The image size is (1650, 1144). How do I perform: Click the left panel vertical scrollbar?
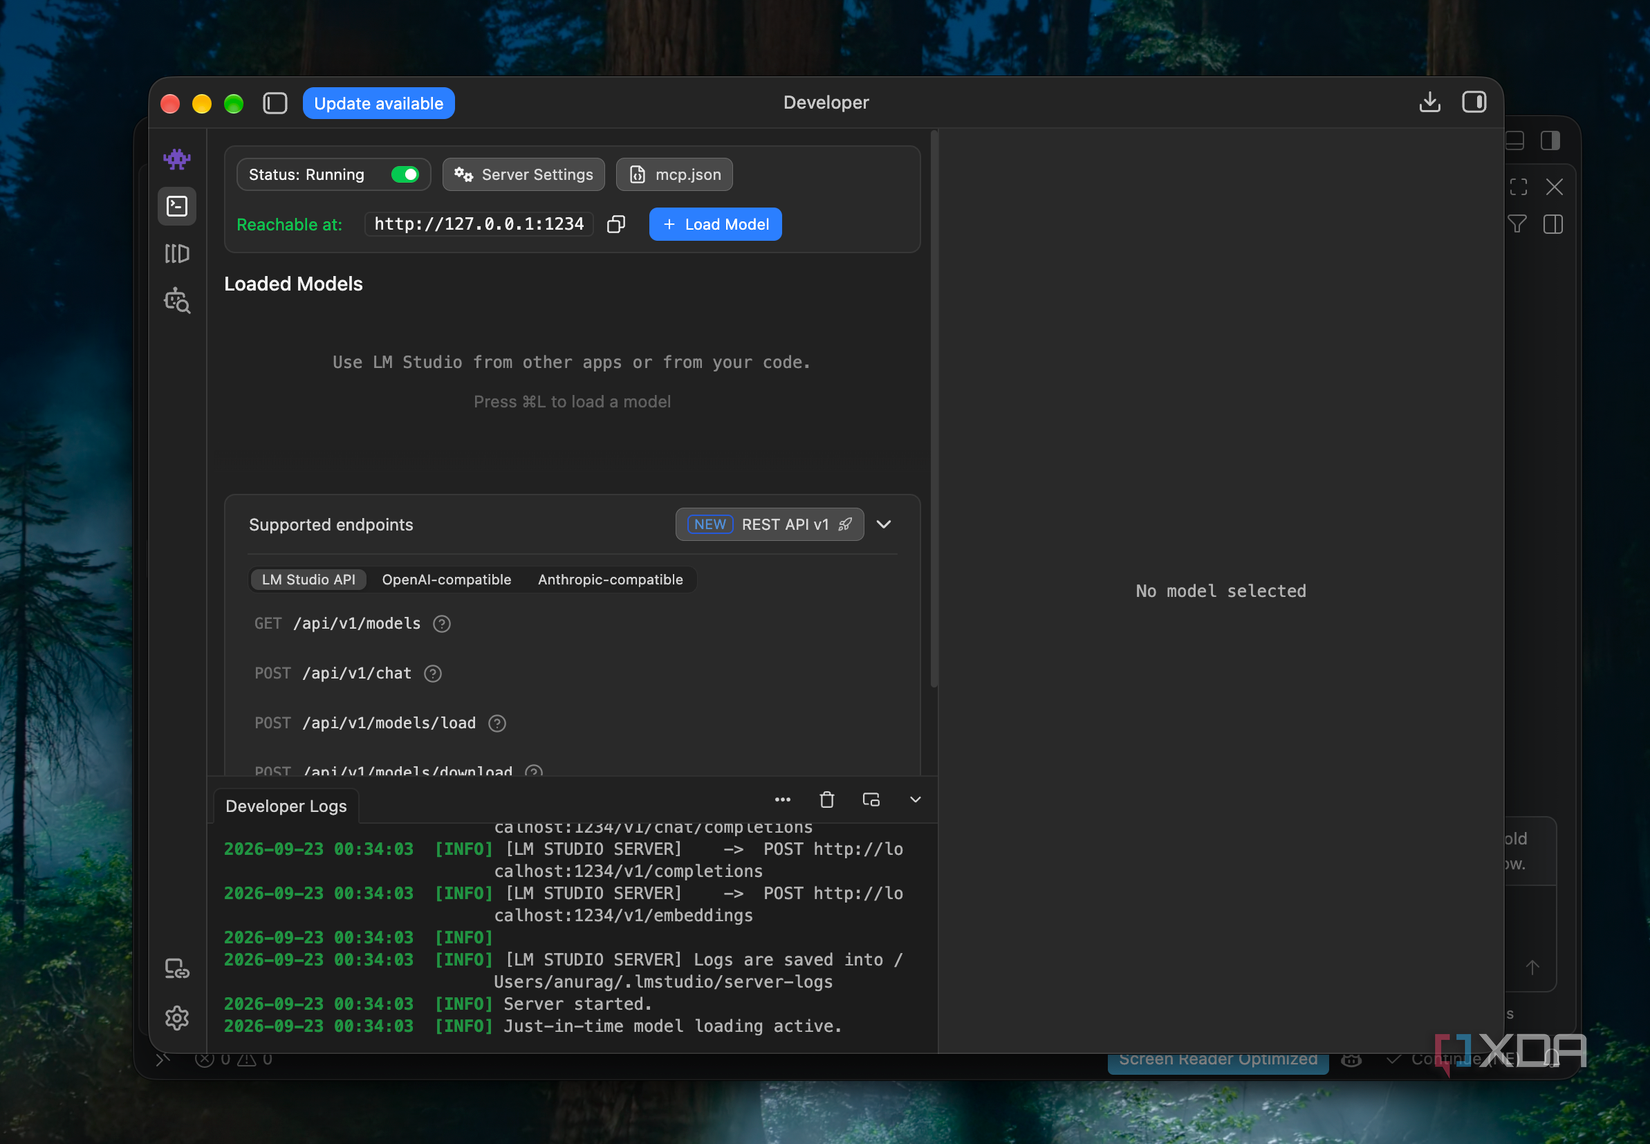pos(934,410)
